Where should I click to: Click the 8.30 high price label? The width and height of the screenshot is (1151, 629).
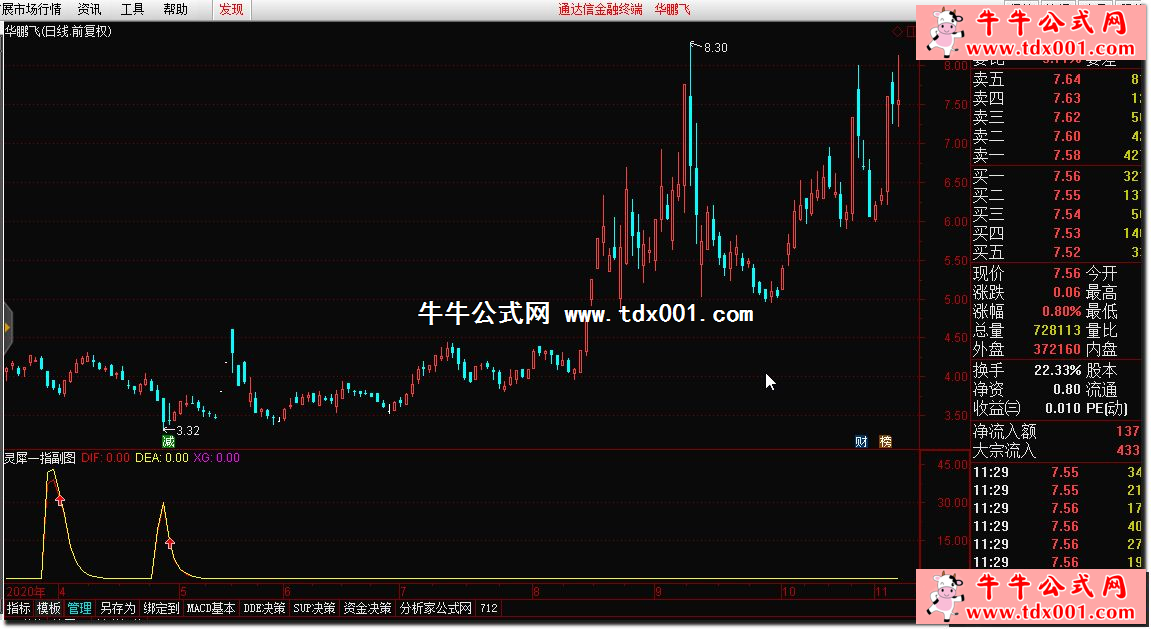point(716,48)
